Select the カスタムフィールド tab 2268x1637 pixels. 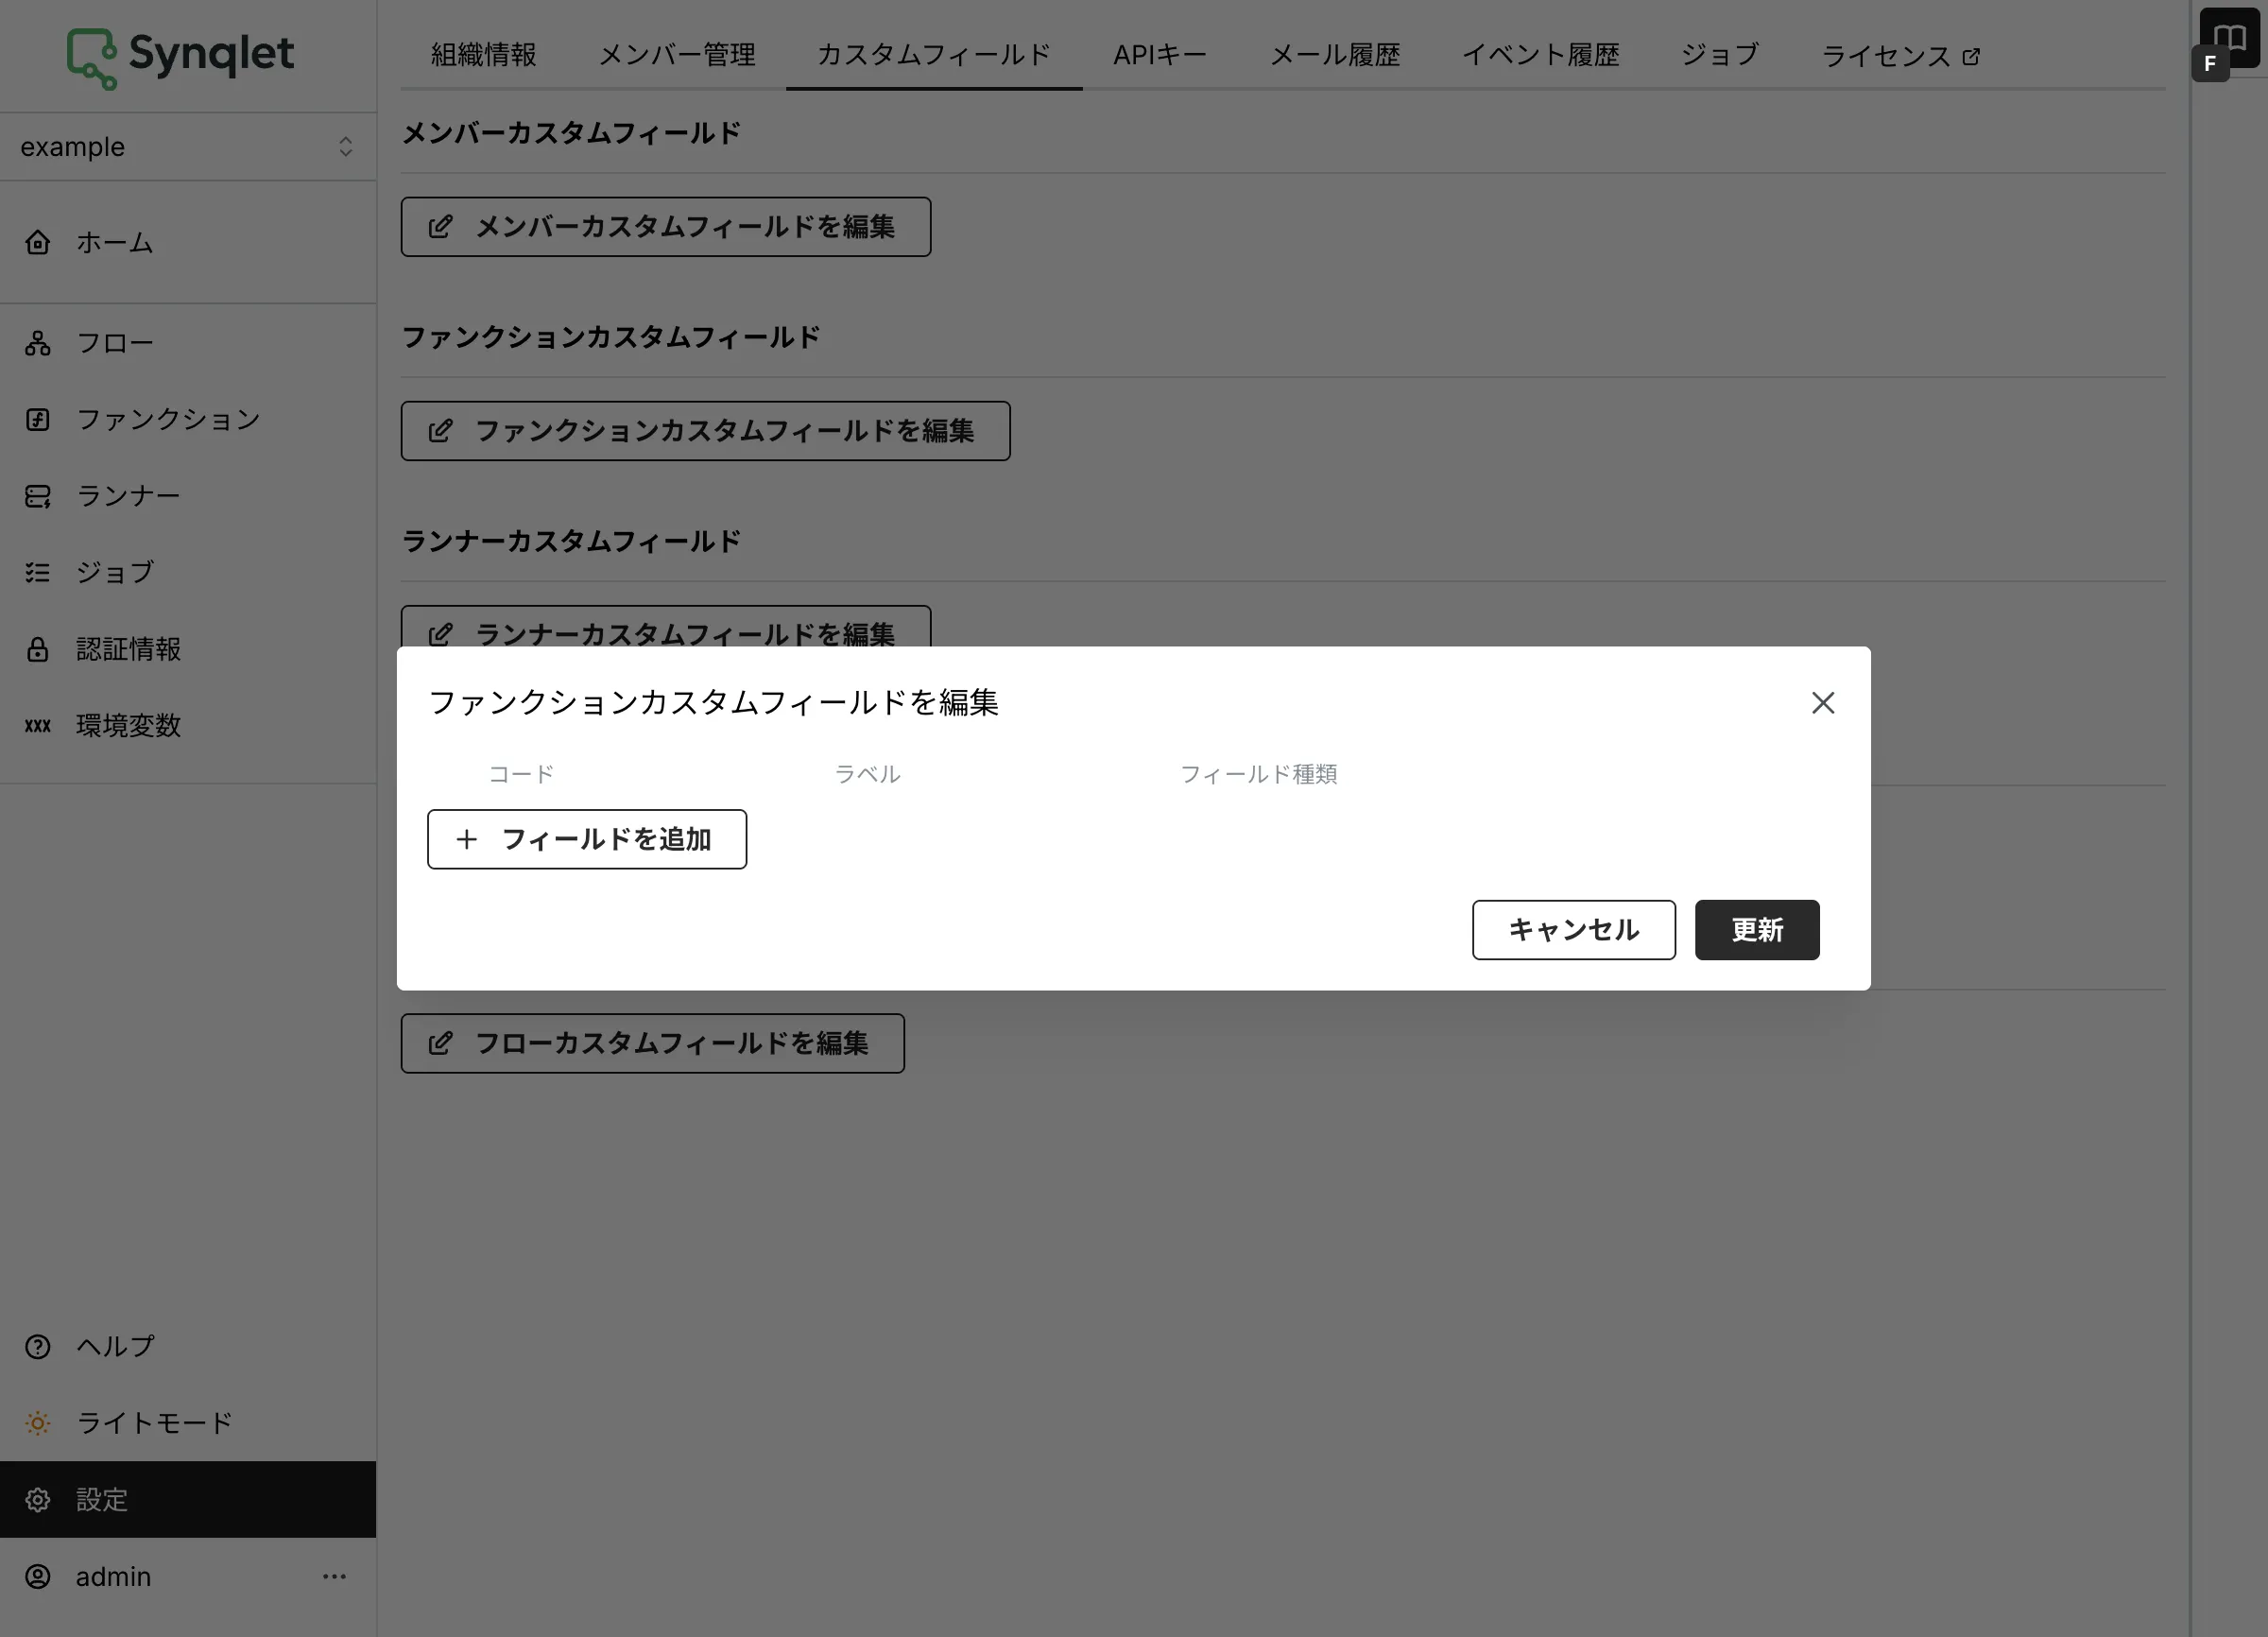point(934,55)
